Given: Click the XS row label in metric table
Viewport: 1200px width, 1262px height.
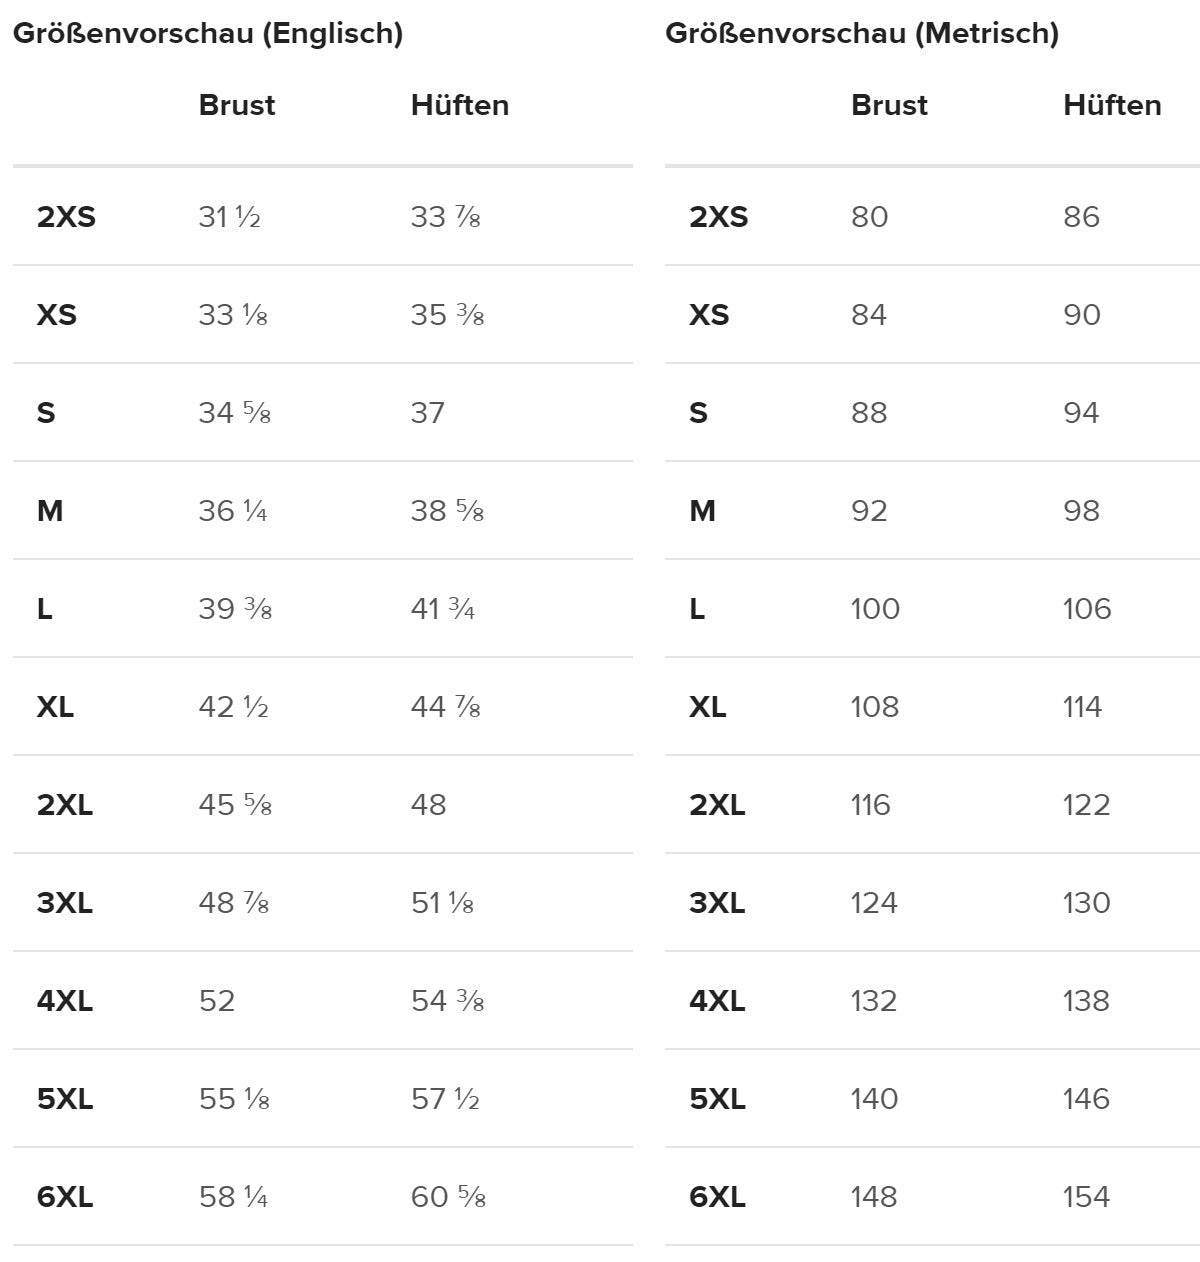Looking at the screenshot, I should pos(708,315).
